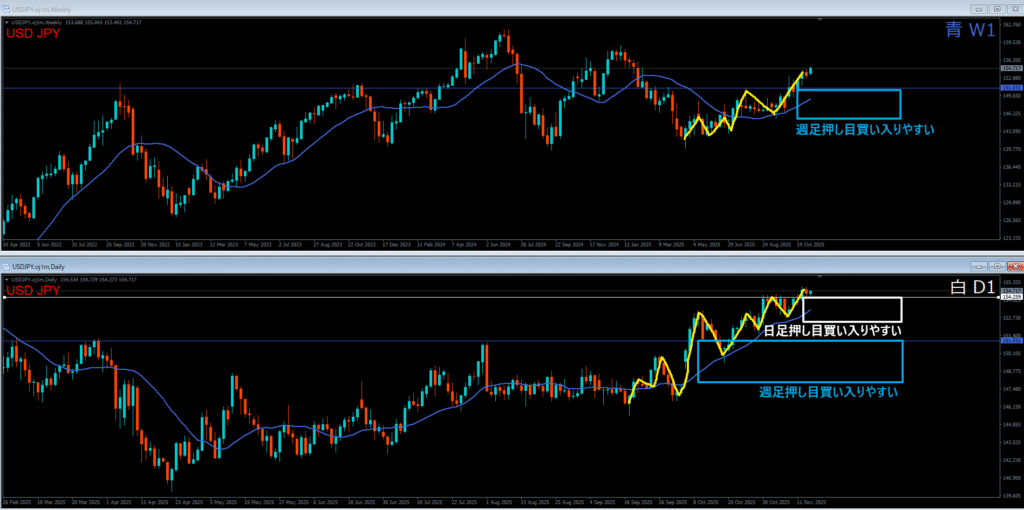Click the daily chart window icon in title bar
Viewport: 1024px width, 510px height.
(6, 268)
